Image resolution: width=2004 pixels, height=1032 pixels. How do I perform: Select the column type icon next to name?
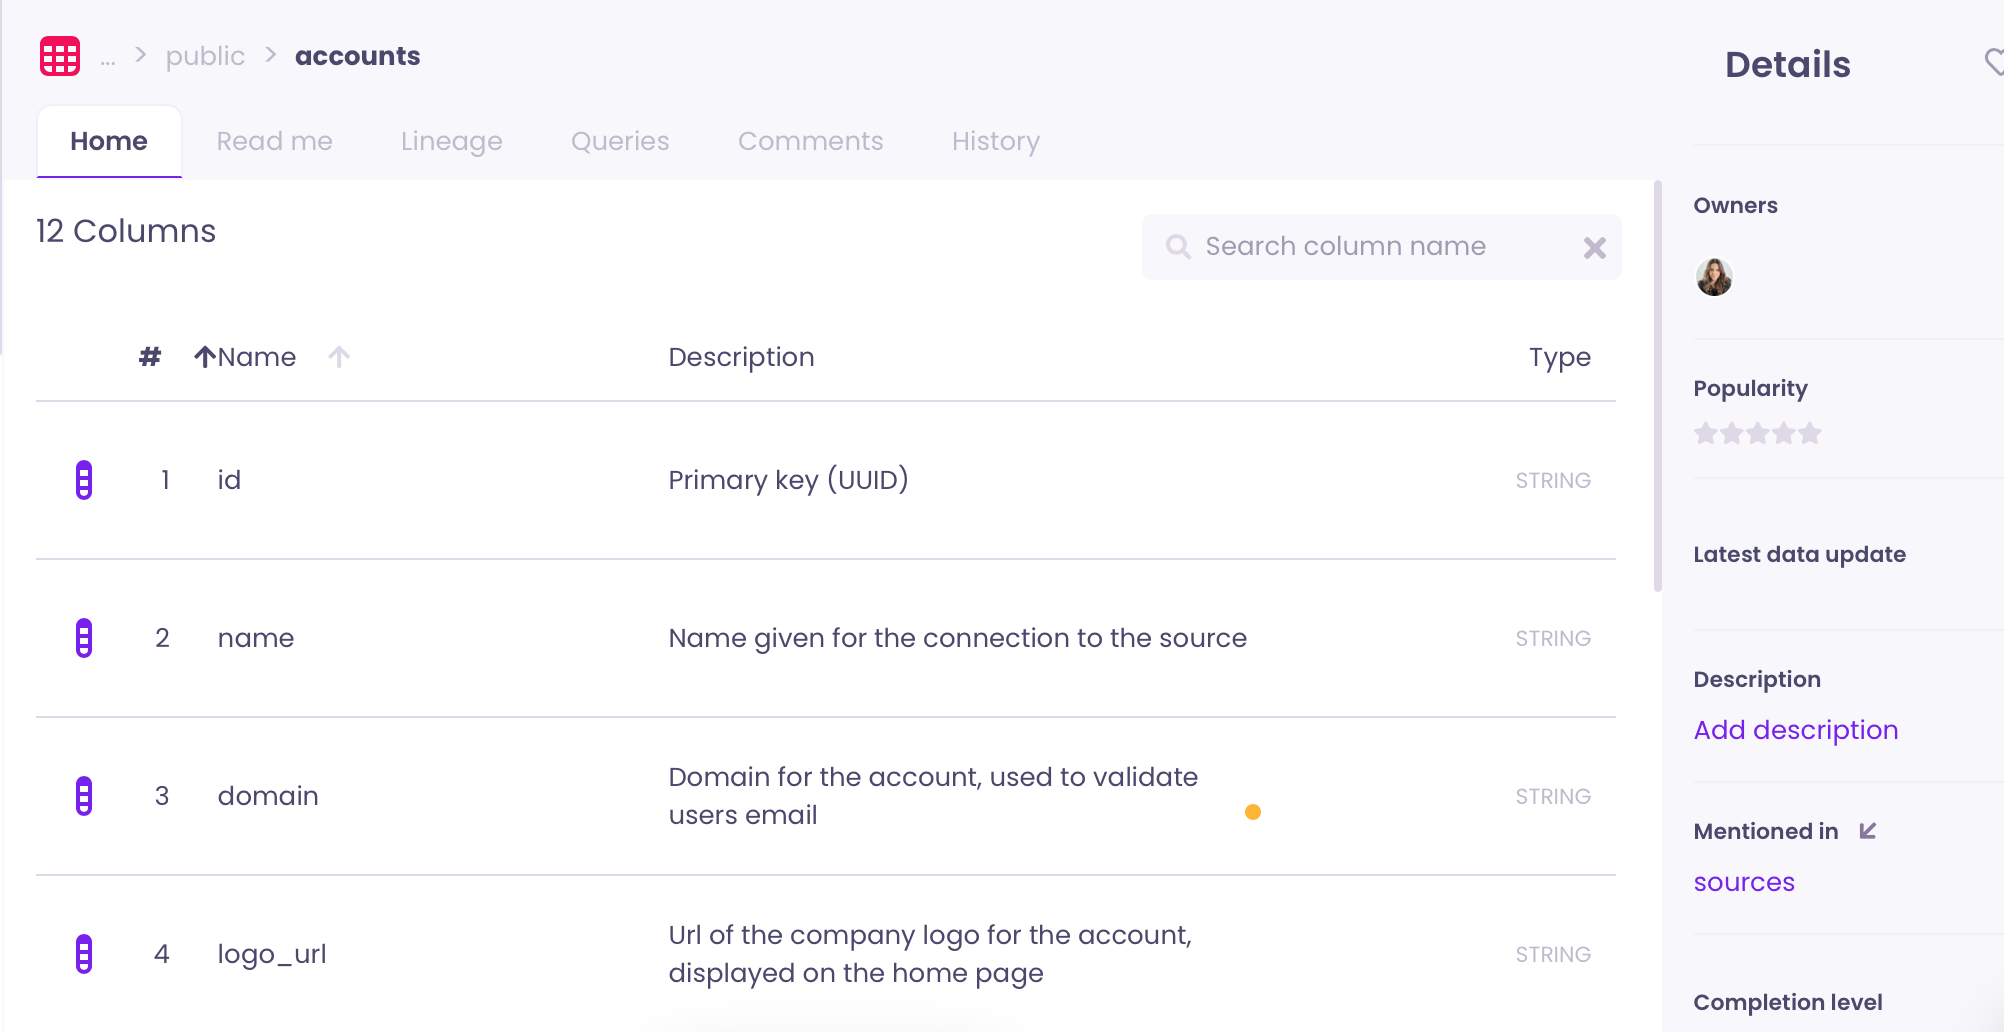[x=85, y=638]
